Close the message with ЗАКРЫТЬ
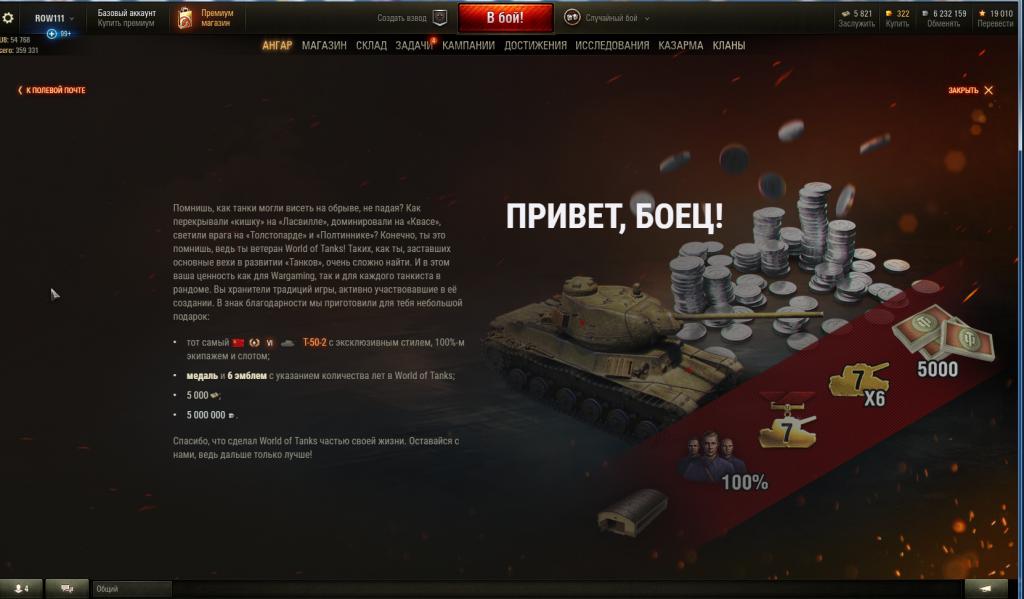1024x599 pixels. pyautogui.click(x=970, y=90)
